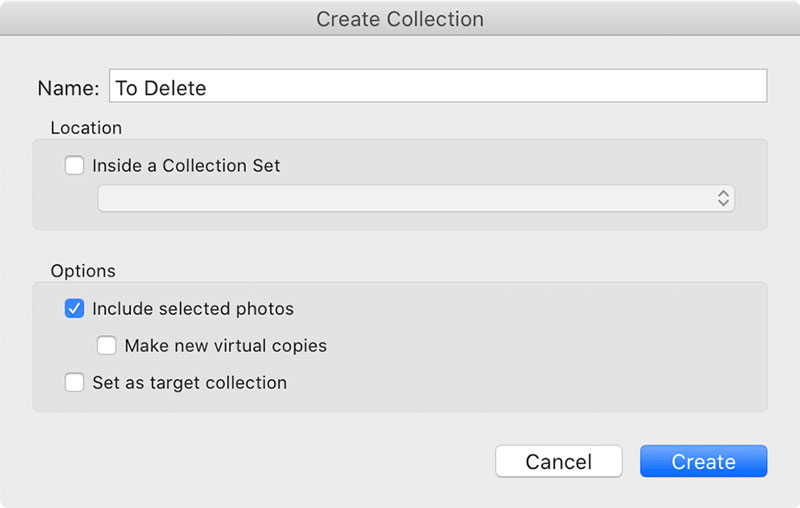The height and width of the screenshot is (508, 800).
Task: Enable the Make new virtual copies checkbox
Action: [107, 346]
